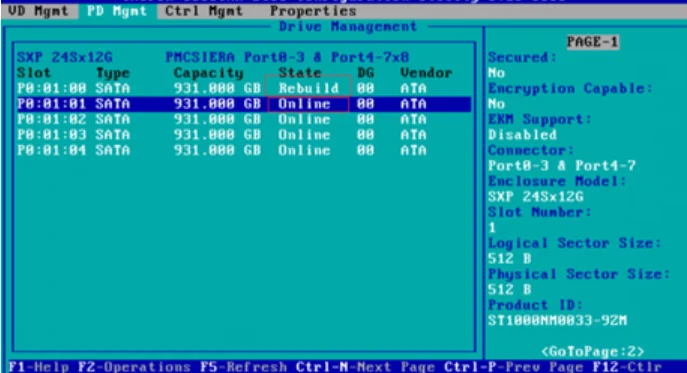
Task: Click F12-Ctlr in the bottom bar
Action: [627, 367]
